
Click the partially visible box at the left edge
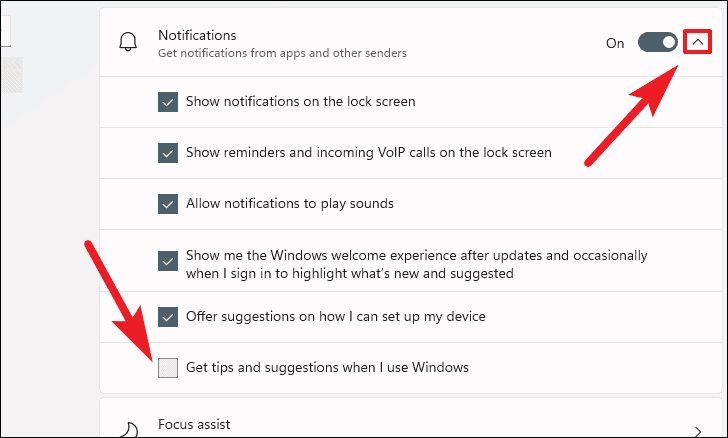click(5, 31)
